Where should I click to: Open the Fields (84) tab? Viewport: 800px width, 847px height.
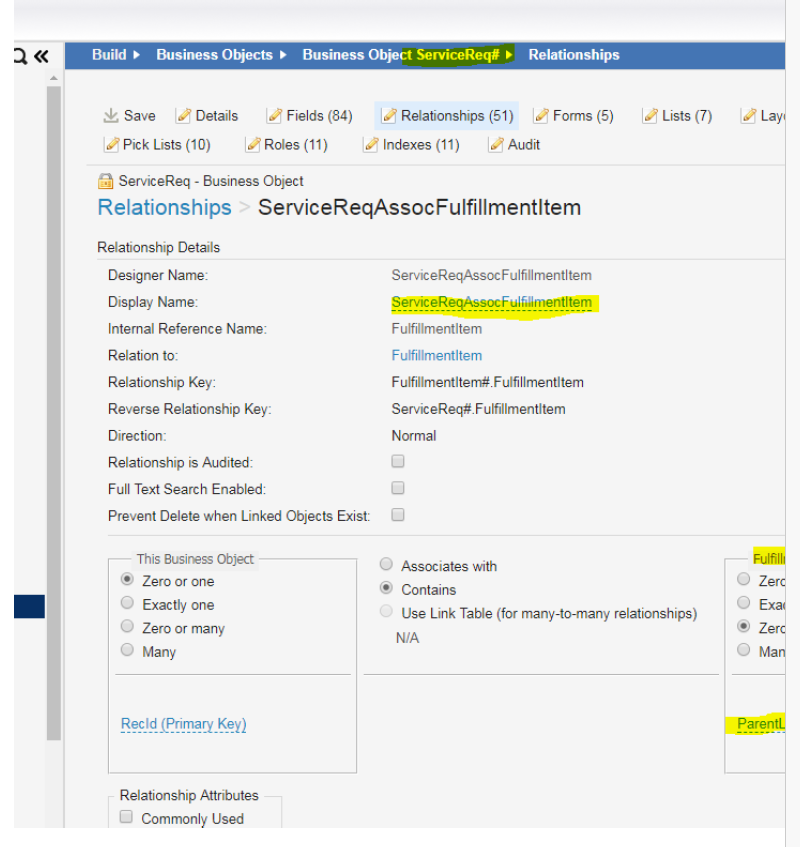click(310, 116)
